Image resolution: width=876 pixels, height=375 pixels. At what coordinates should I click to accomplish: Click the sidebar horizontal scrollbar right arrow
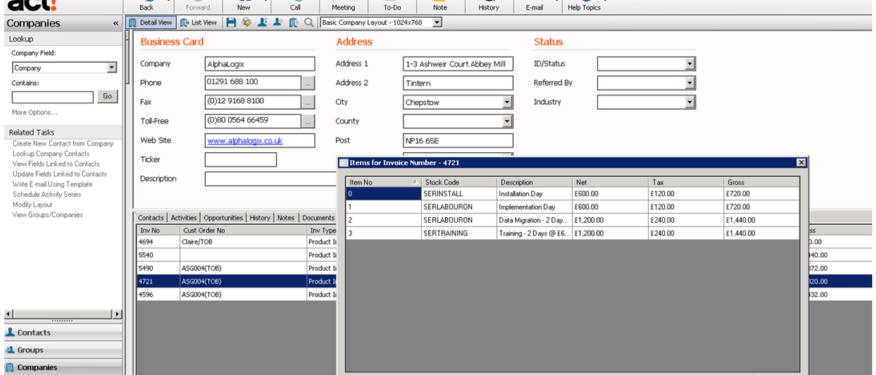(117, 314)
